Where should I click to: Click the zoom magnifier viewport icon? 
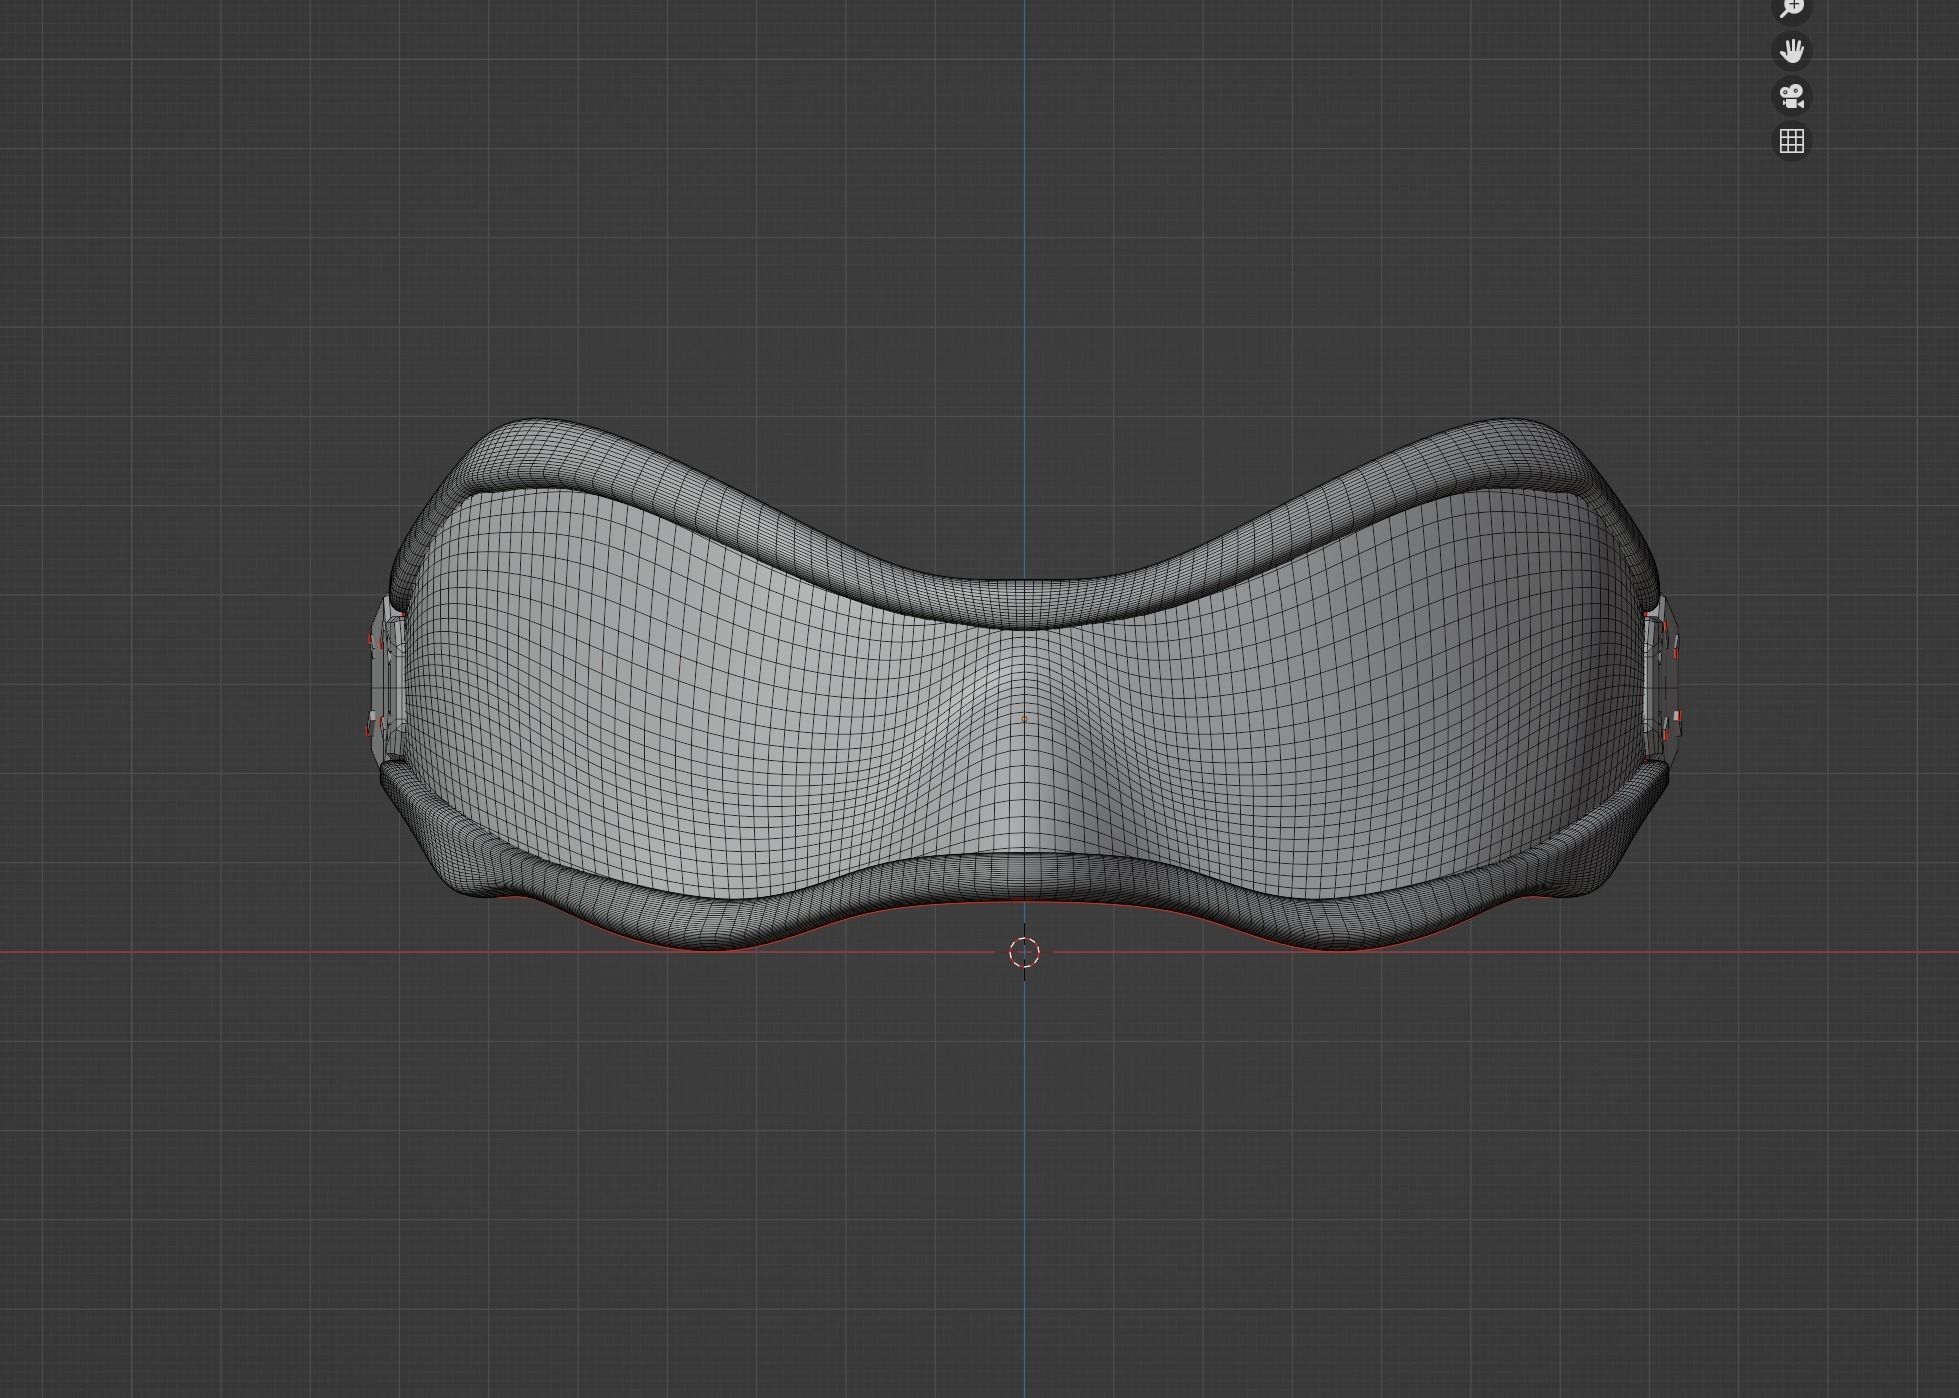1791,8
